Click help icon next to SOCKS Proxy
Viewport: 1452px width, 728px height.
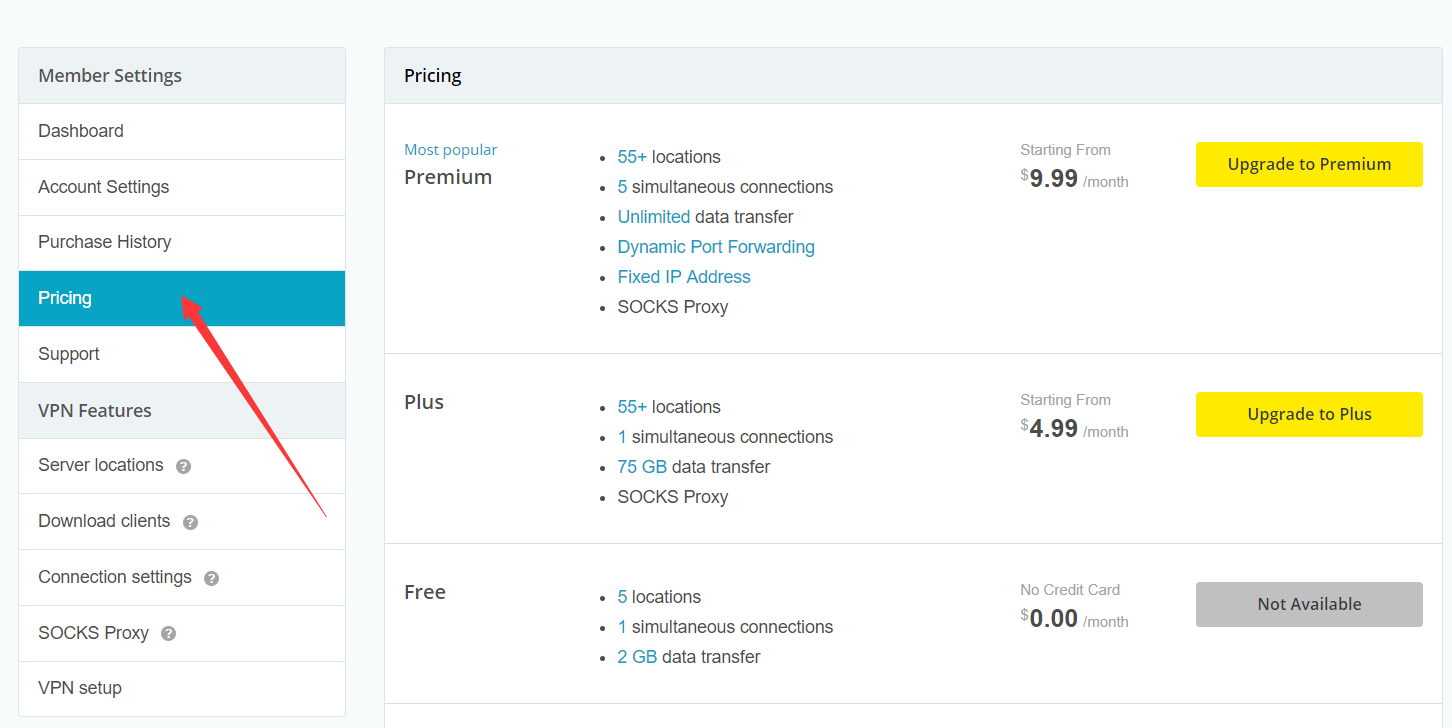(168, 634)
